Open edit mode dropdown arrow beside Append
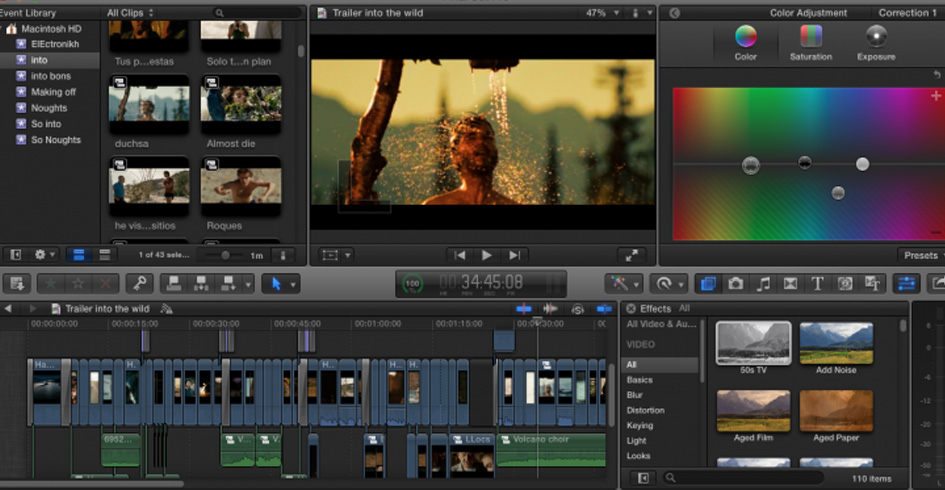The height and width of the screenshot is (490, 945). 248,284
